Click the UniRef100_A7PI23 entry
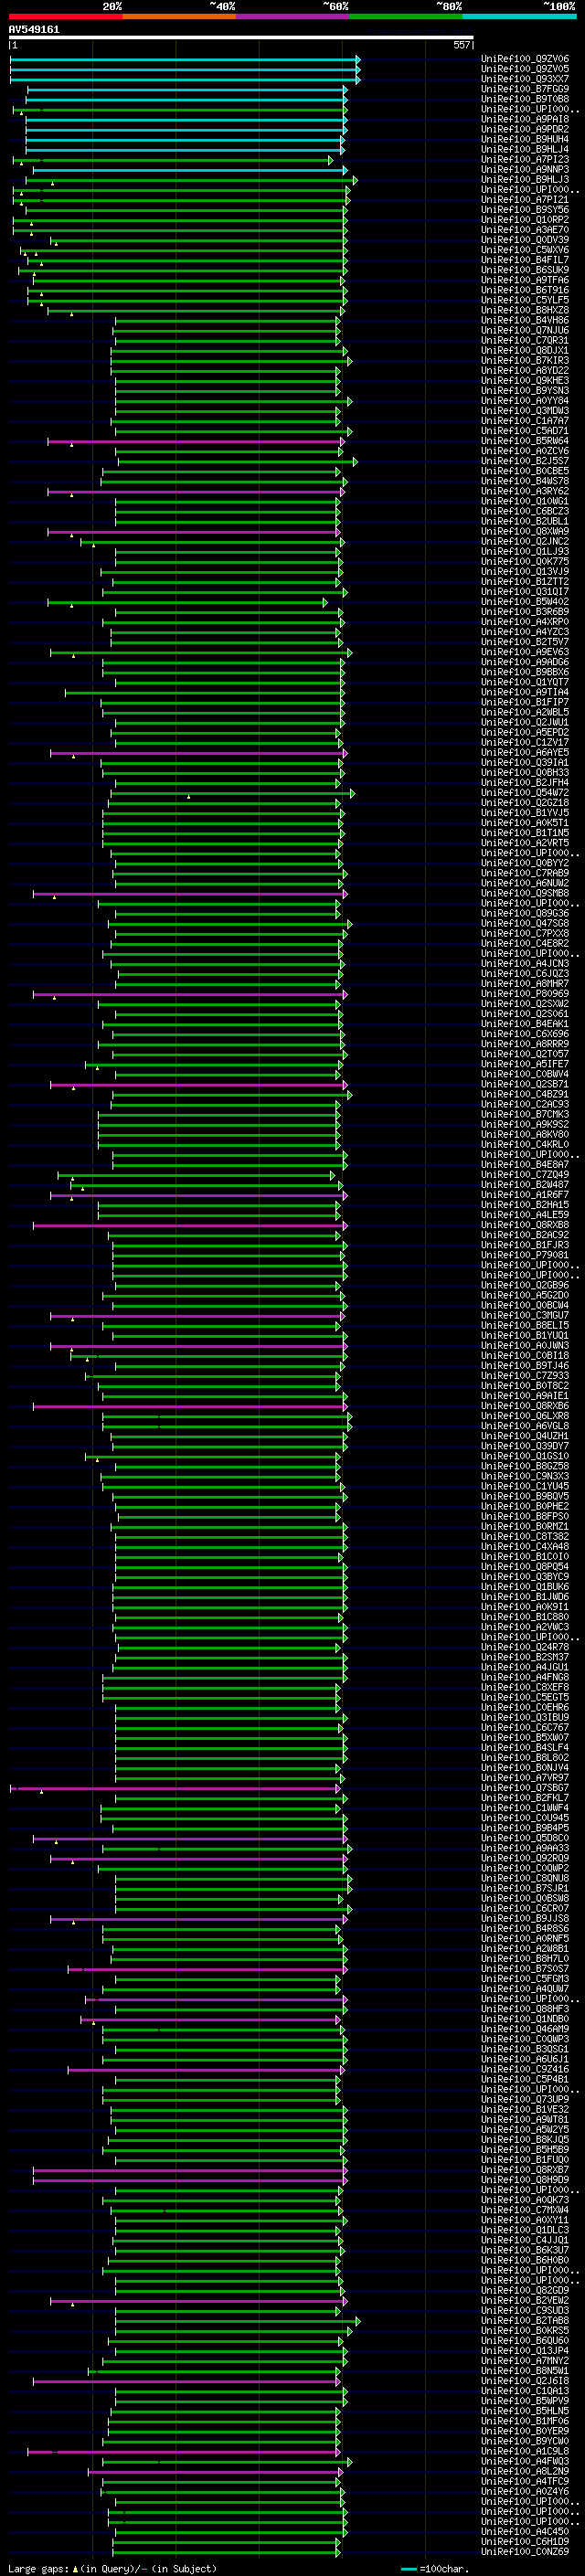The height and width of the screenshot is (2576, 585). [525, 159]
